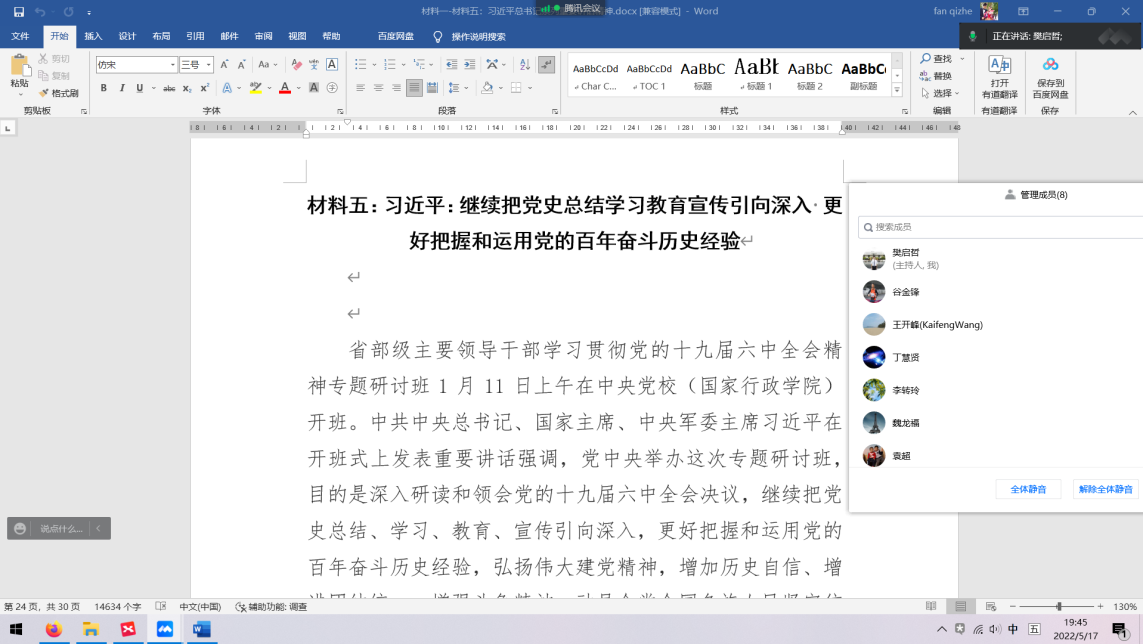This screenshot has height=644, width=1143.
Task: Open font color dropdown arrow
Action: [x=299, y=88]
